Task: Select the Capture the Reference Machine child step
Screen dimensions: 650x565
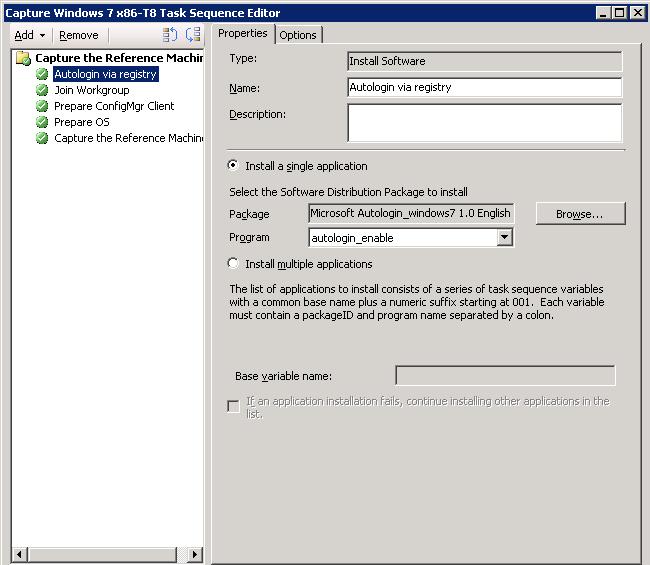Action: point(129,138)
